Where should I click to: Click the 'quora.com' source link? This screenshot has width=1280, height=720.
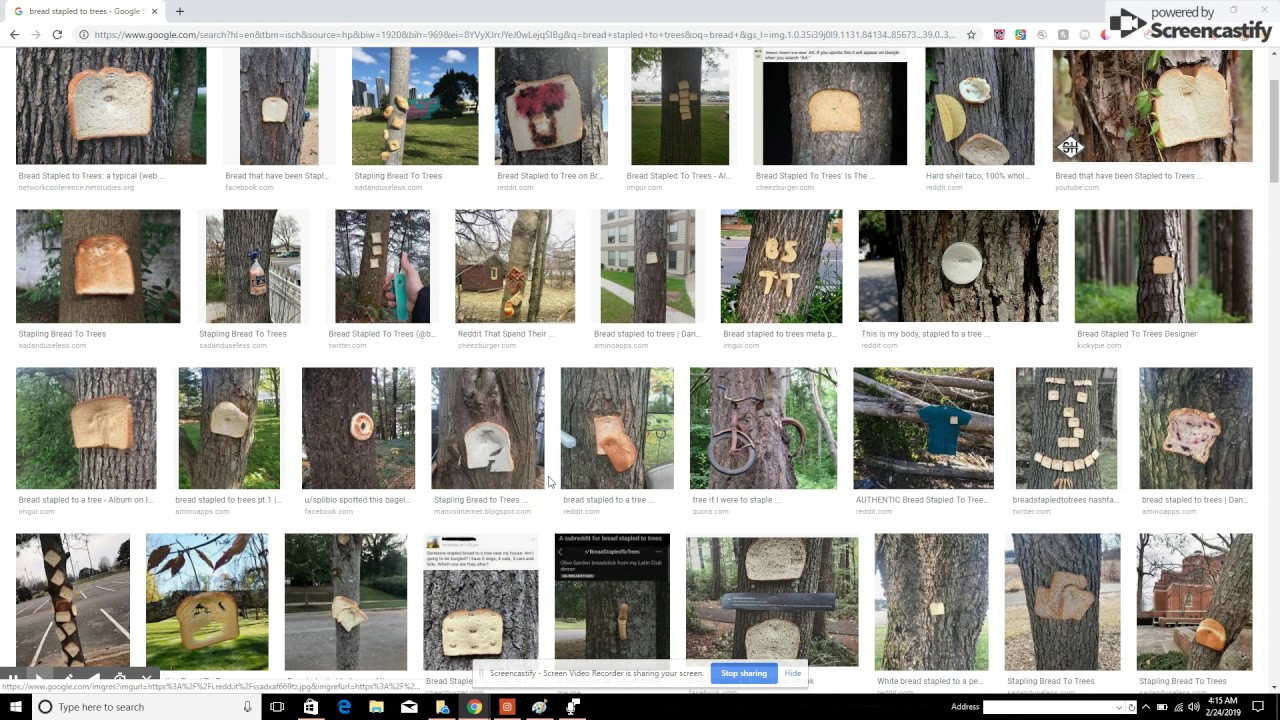[x=711, y=512]
